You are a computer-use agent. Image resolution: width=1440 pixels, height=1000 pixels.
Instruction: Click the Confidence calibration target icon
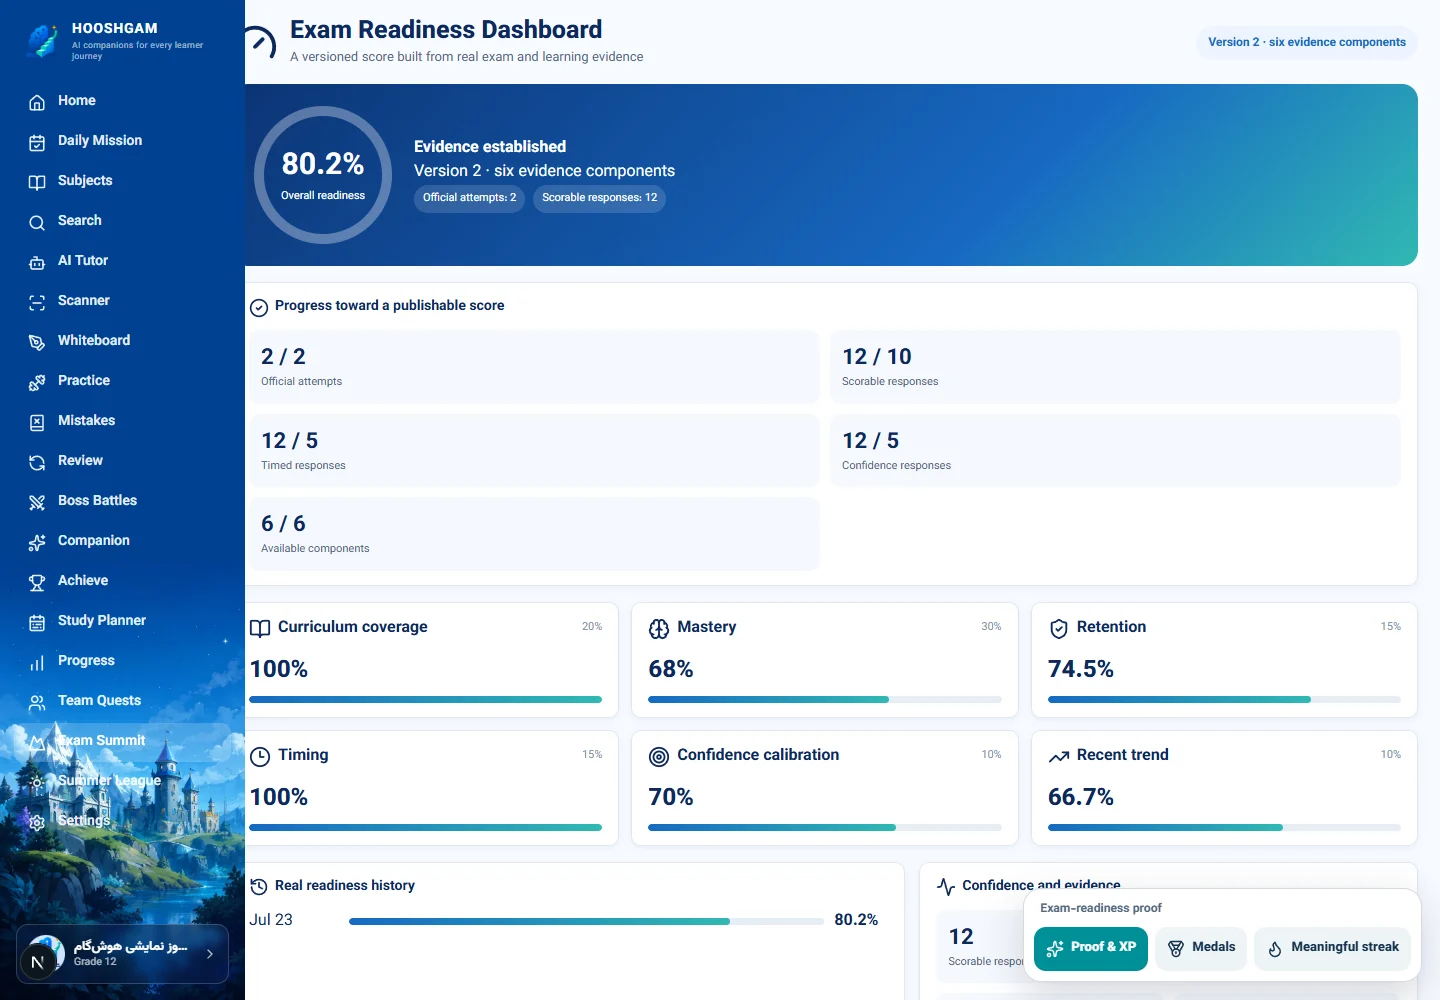659,757
